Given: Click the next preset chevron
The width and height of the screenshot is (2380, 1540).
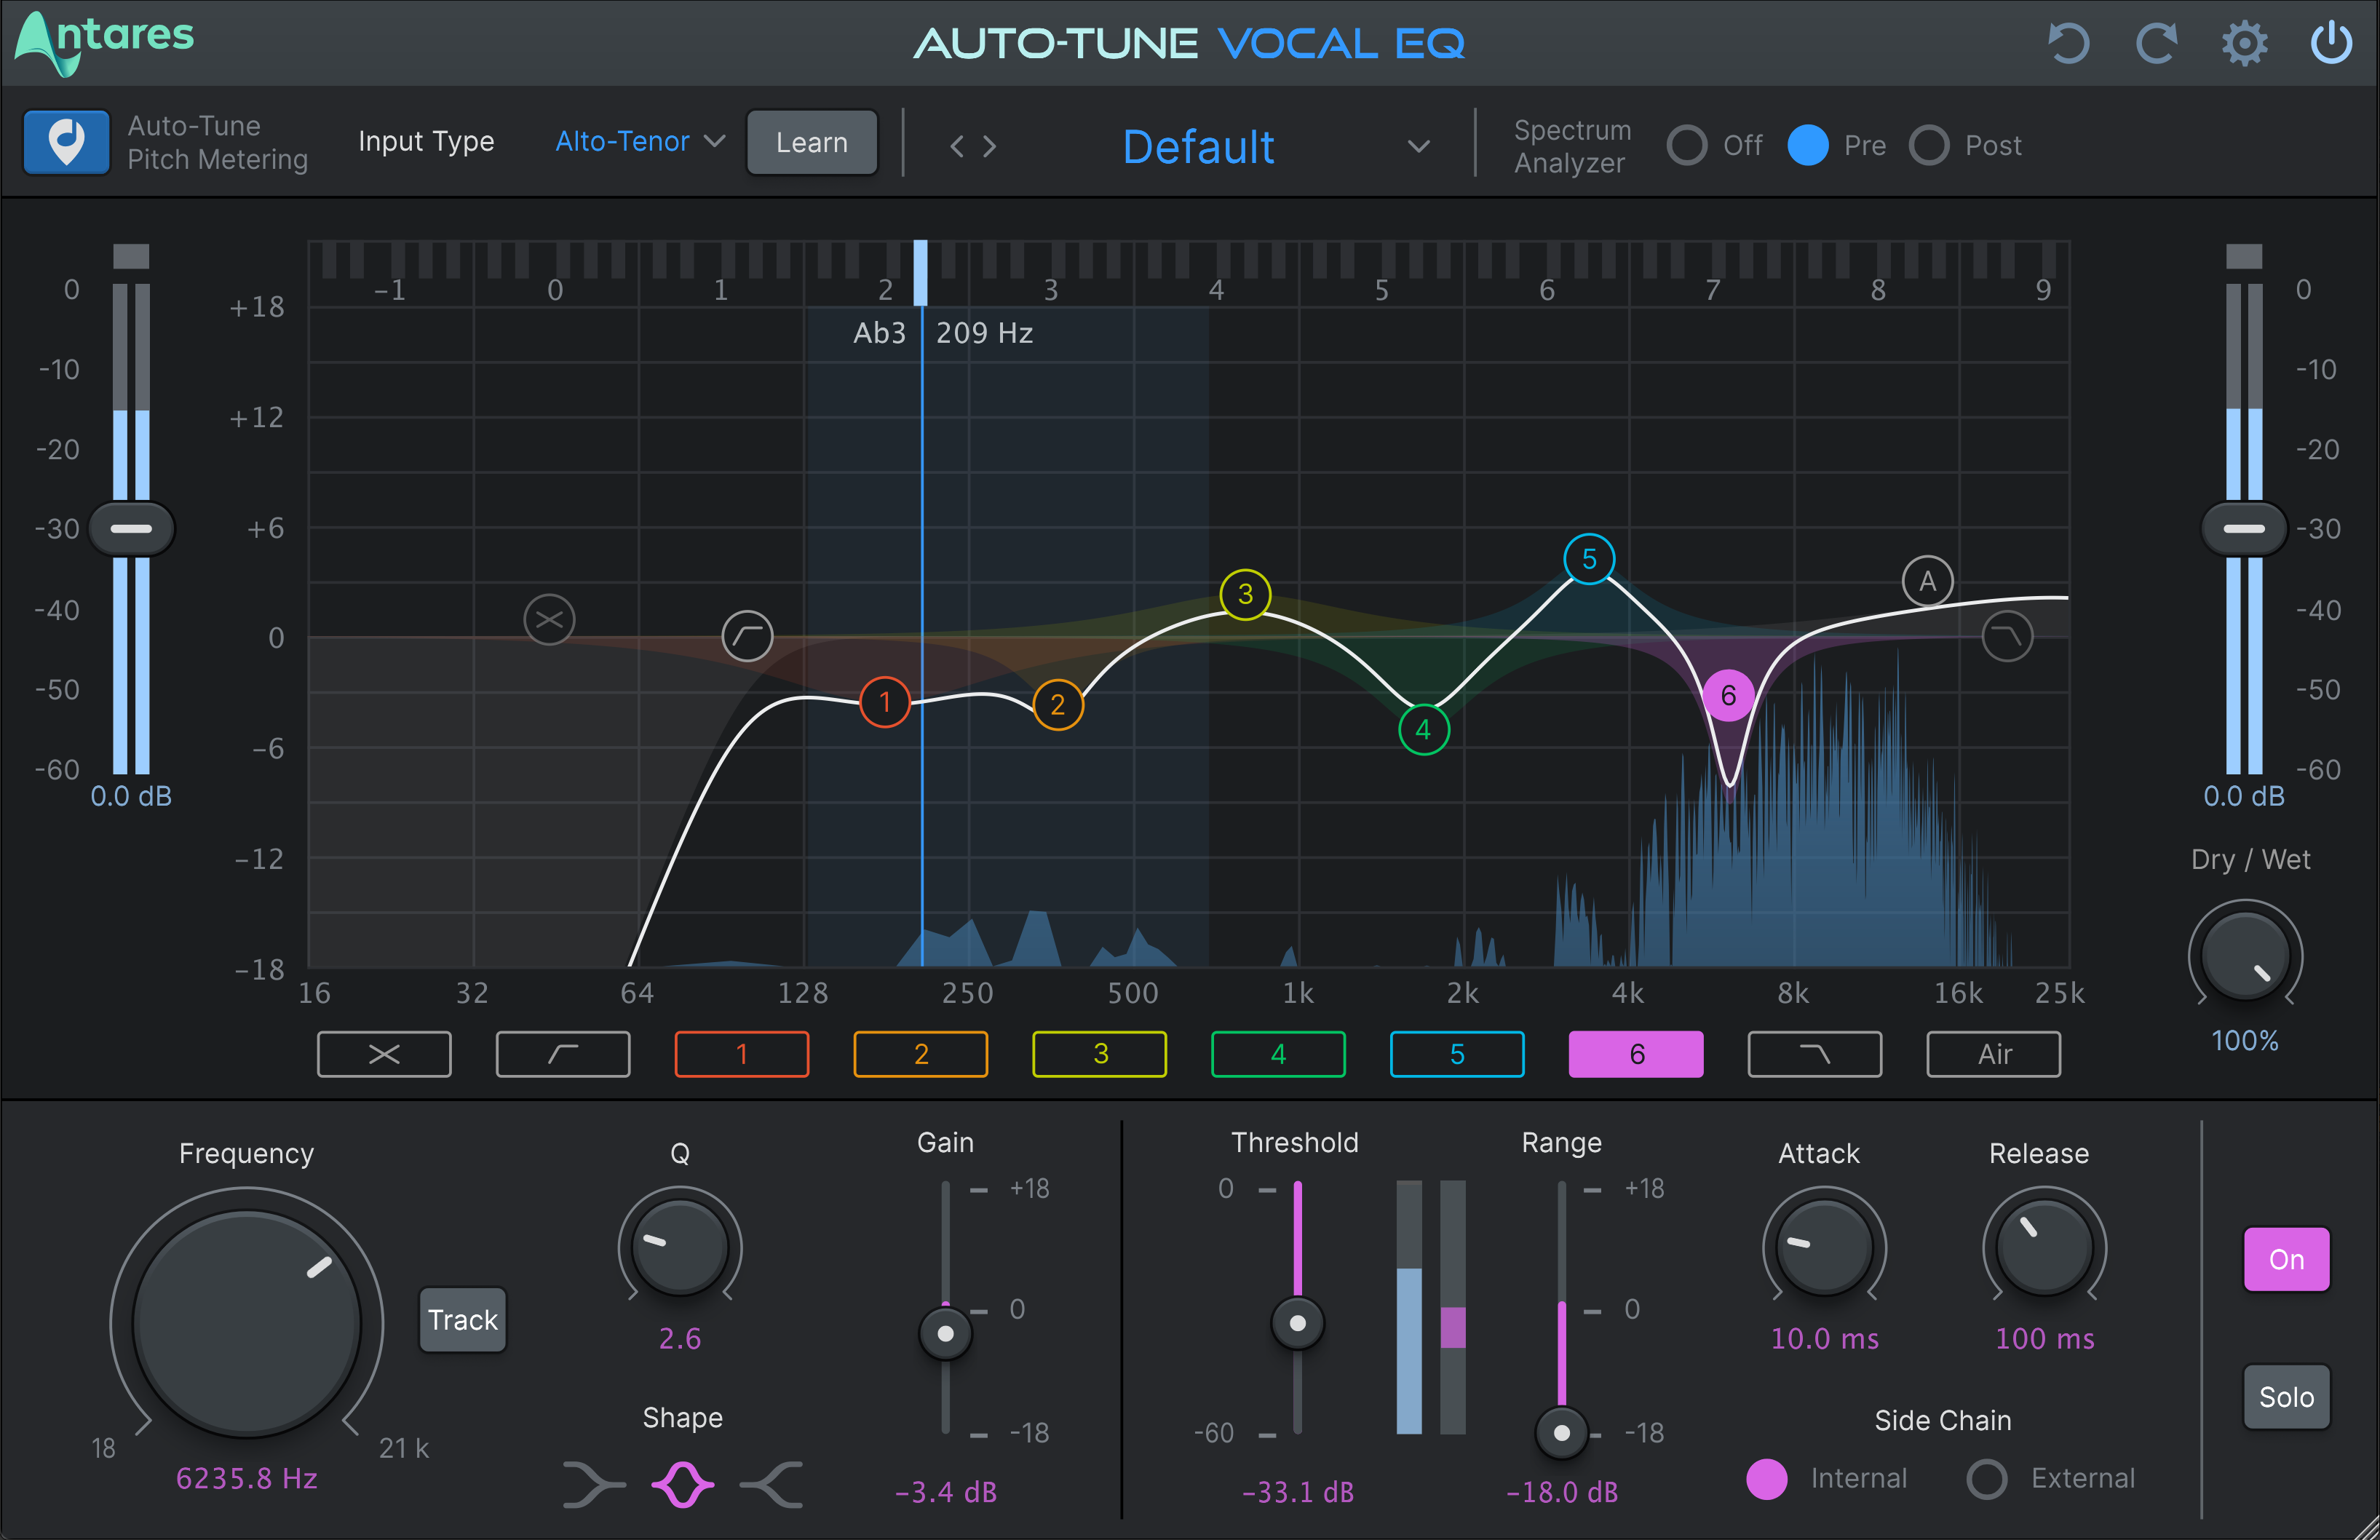Looking at the screenshot, I should [x=990, y=146].
